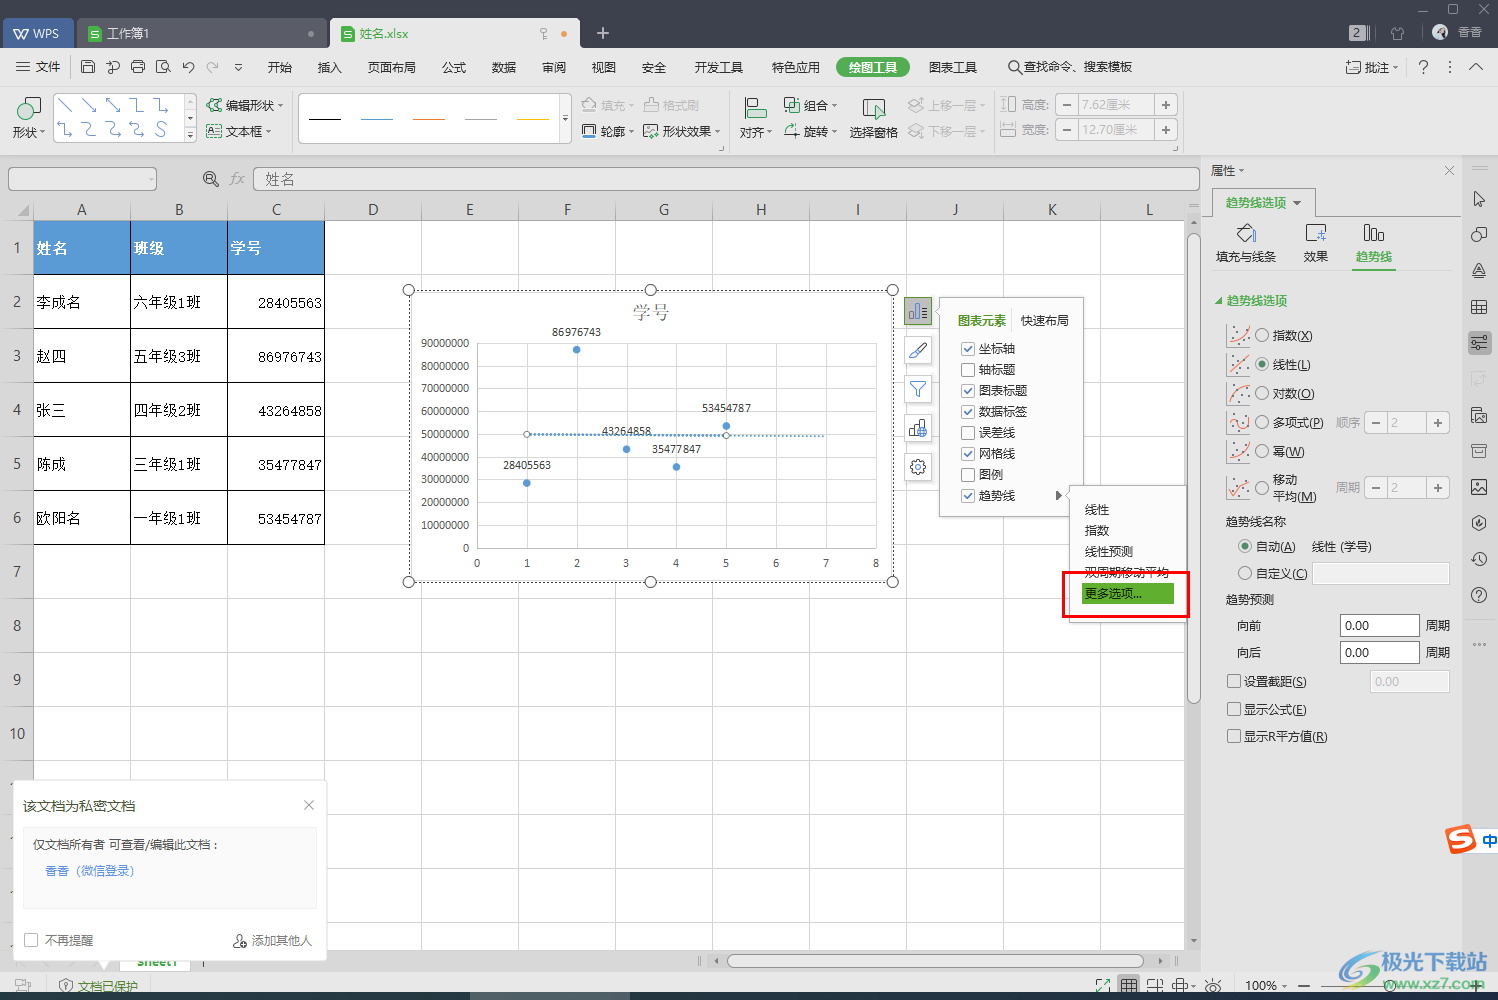Increase the polynomial order stepper
The height and width of the screenshot is (1000, 1498).
[1438, 423]
